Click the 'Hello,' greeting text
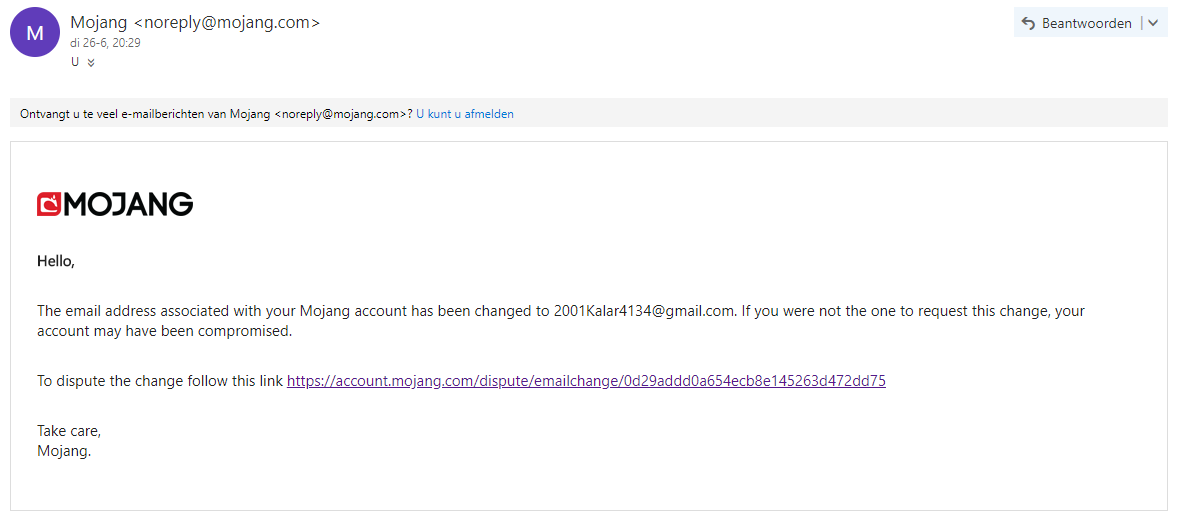 click(x=56, y=261)
